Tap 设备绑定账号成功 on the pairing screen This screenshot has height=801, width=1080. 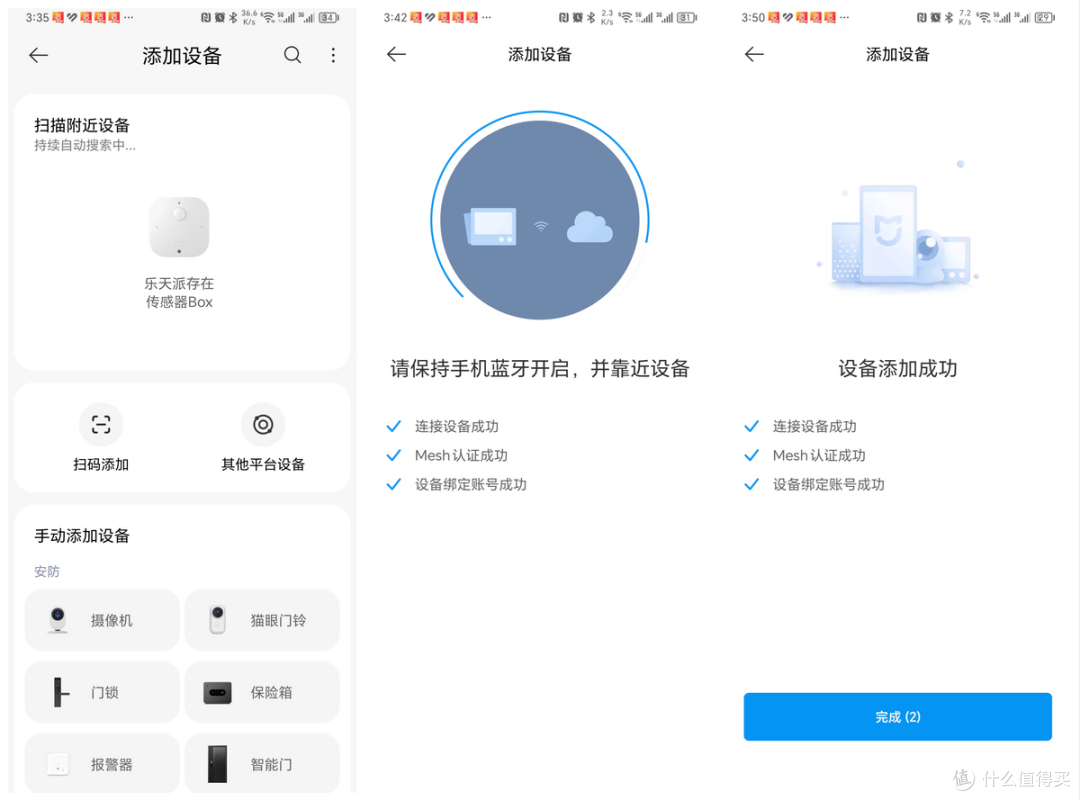pyautogui.click(x=470, y=484)
